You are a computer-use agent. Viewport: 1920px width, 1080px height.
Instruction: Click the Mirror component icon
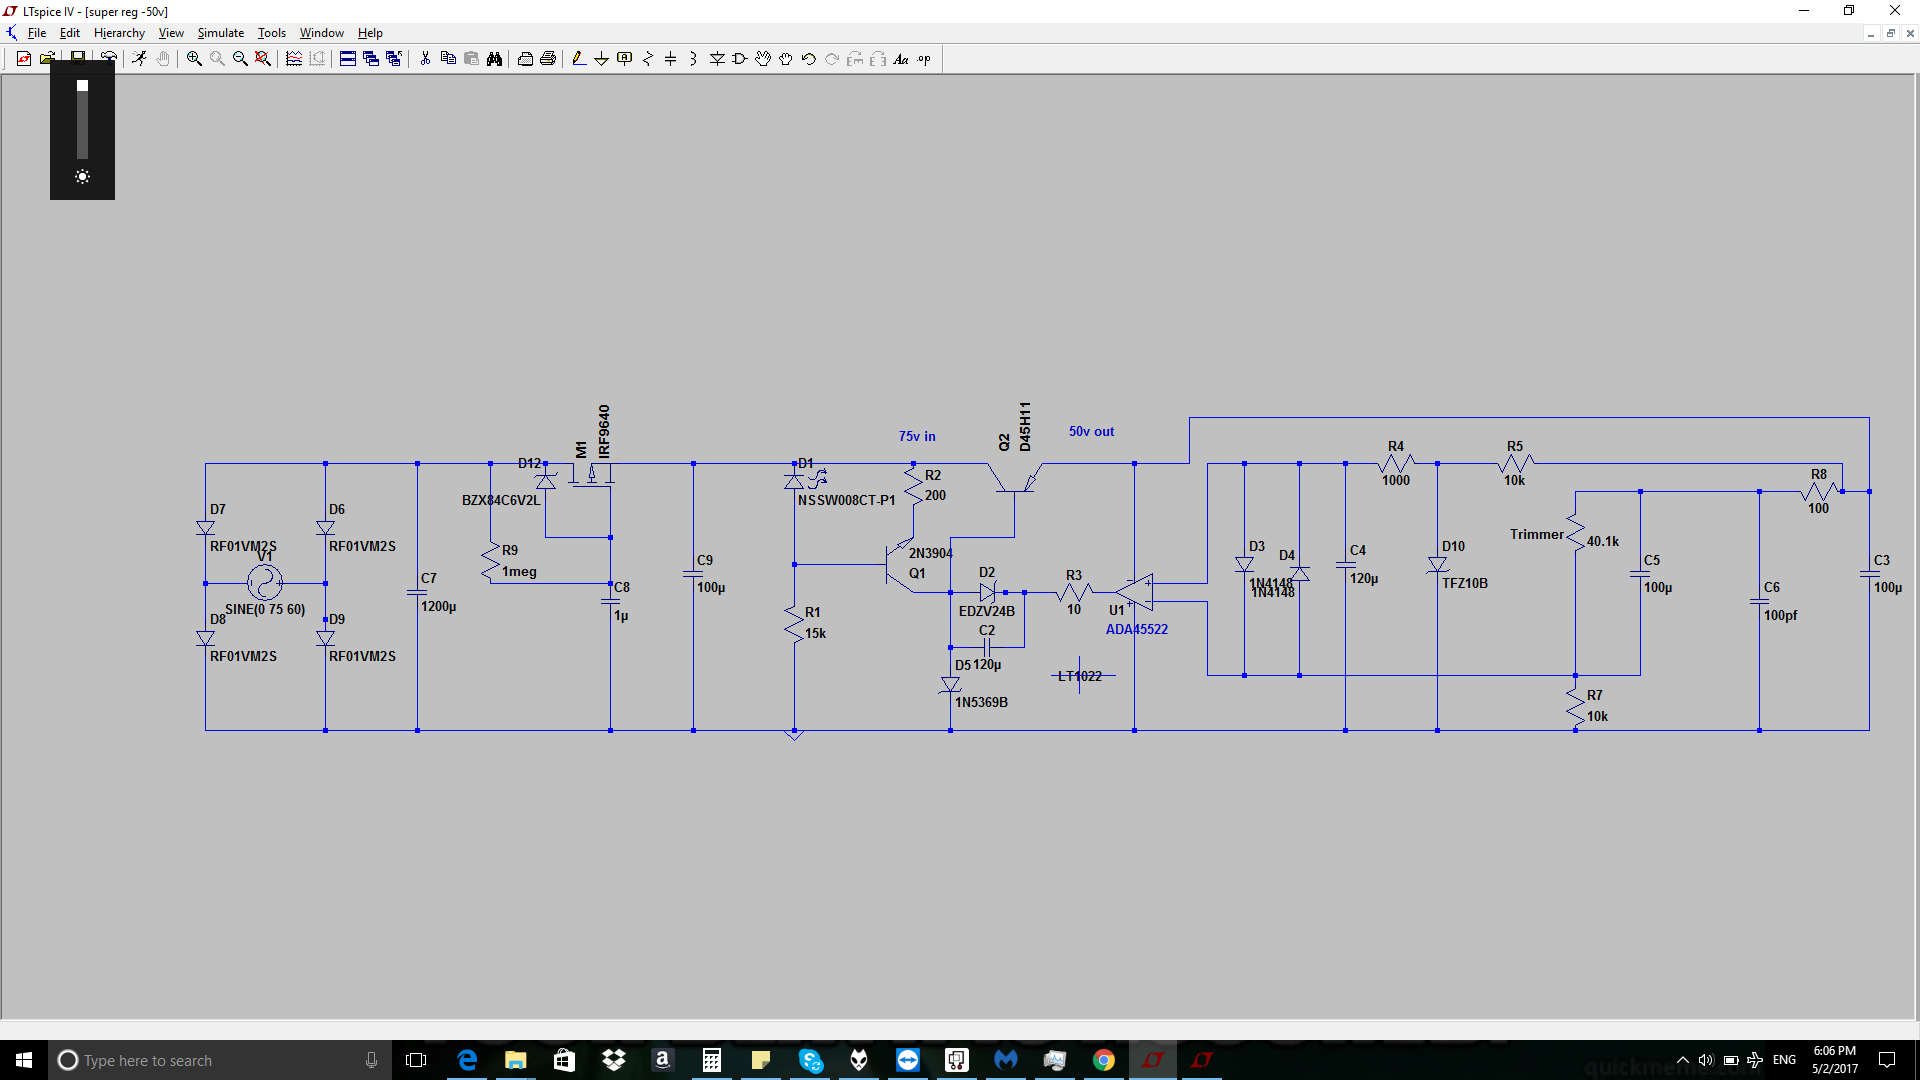(x=878, y=59)
